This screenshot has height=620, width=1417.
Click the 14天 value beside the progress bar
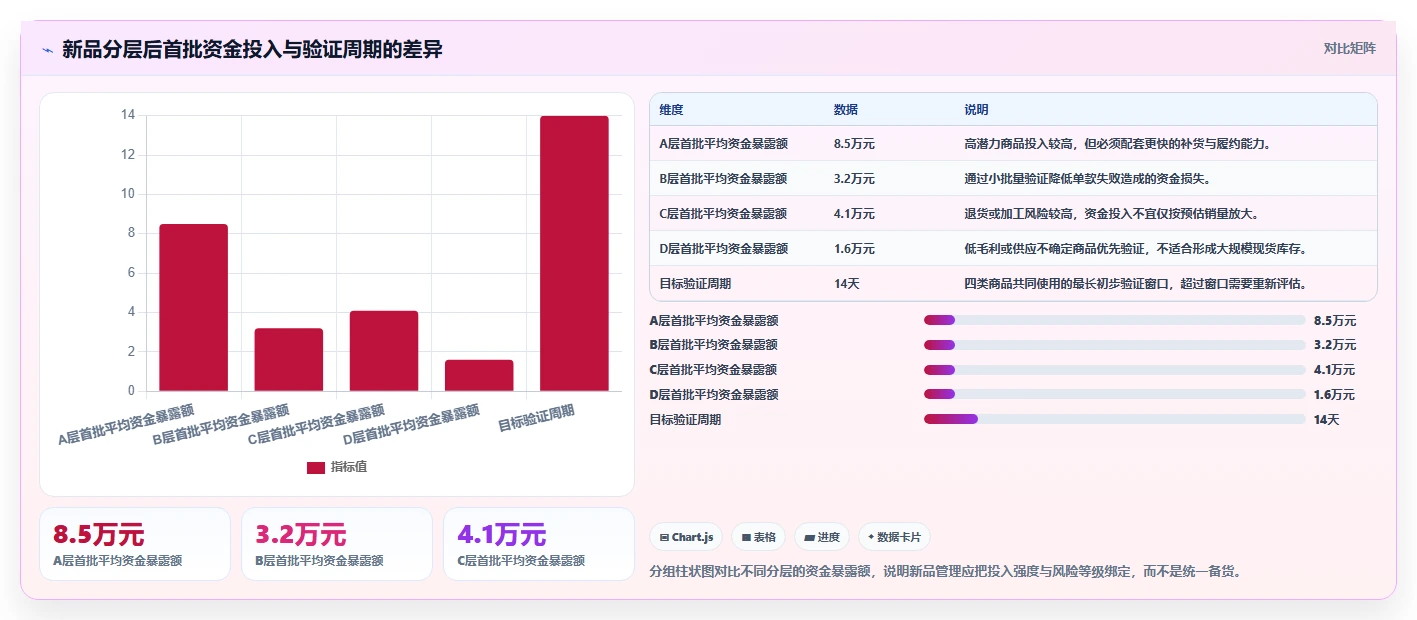pyautogui.click(x=1326, y=420)
